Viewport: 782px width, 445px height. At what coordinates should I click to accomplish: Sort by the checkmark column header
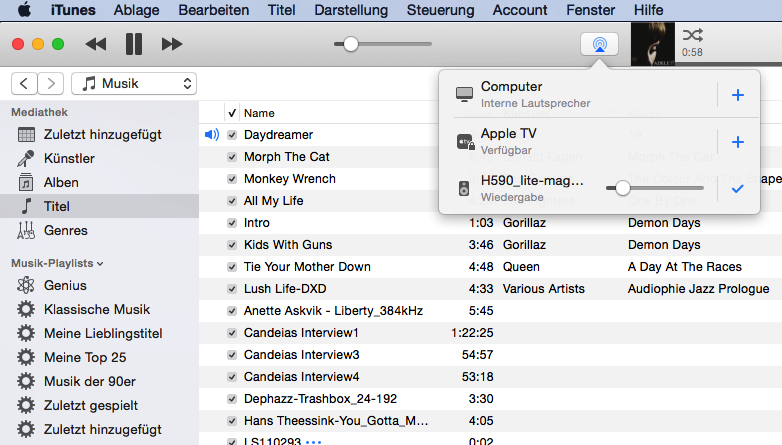point(232,113)
